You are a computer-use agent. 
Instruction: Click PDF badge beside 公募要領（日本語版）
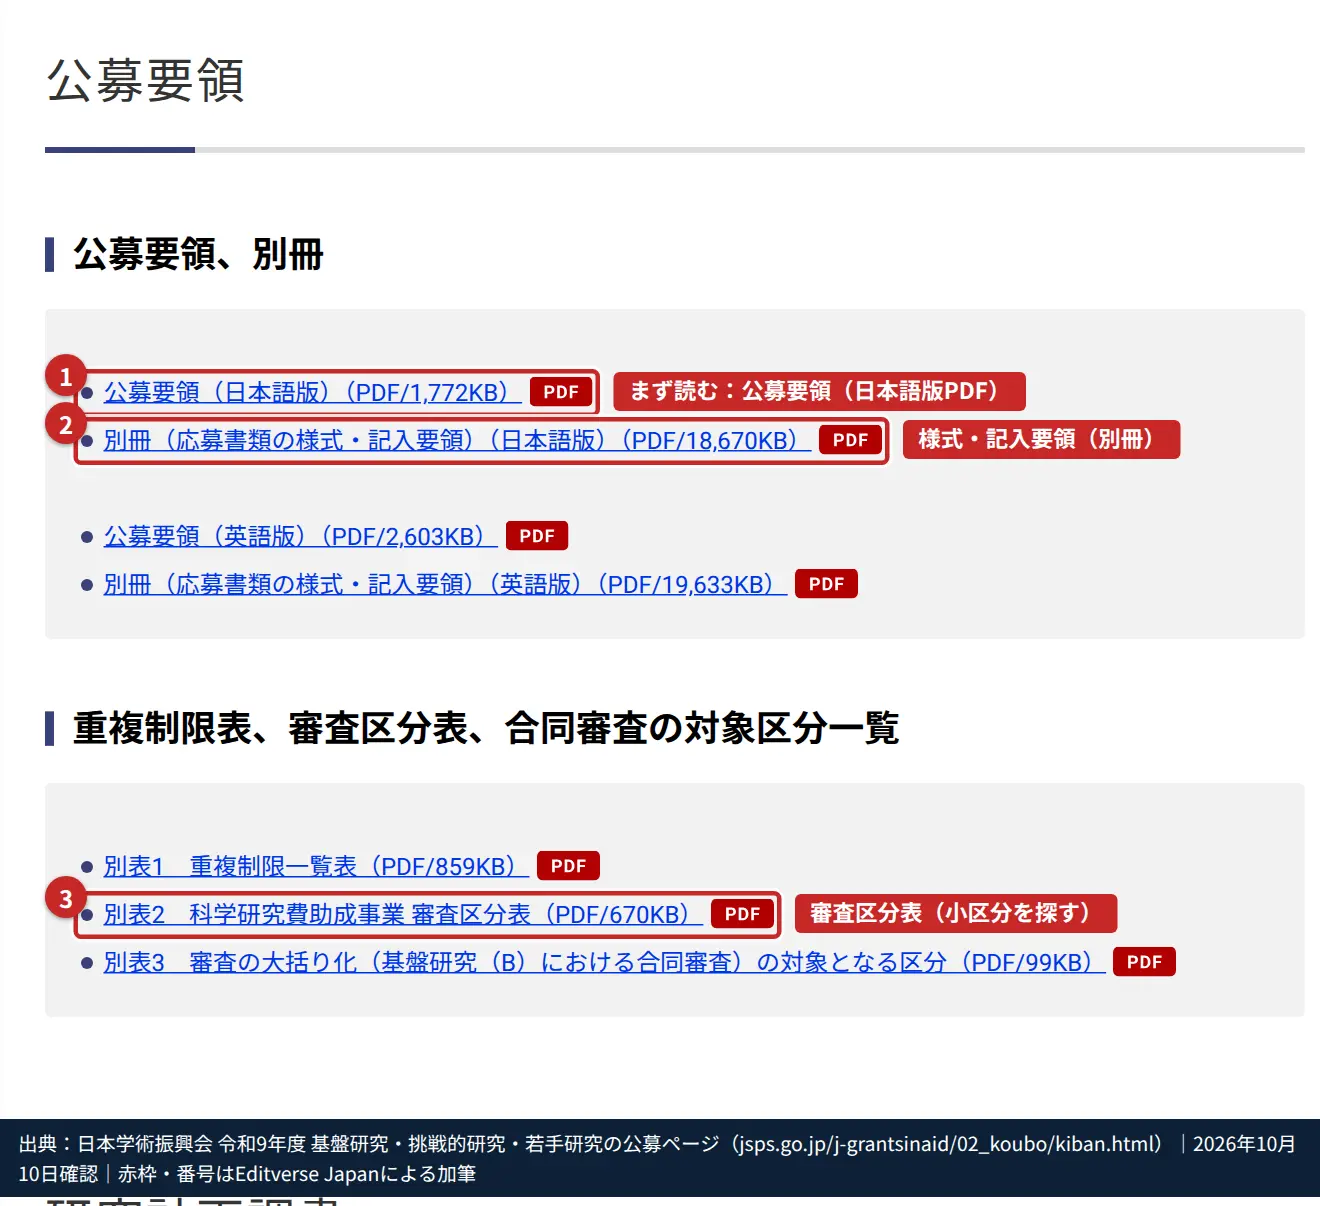[x=561, y=392]
